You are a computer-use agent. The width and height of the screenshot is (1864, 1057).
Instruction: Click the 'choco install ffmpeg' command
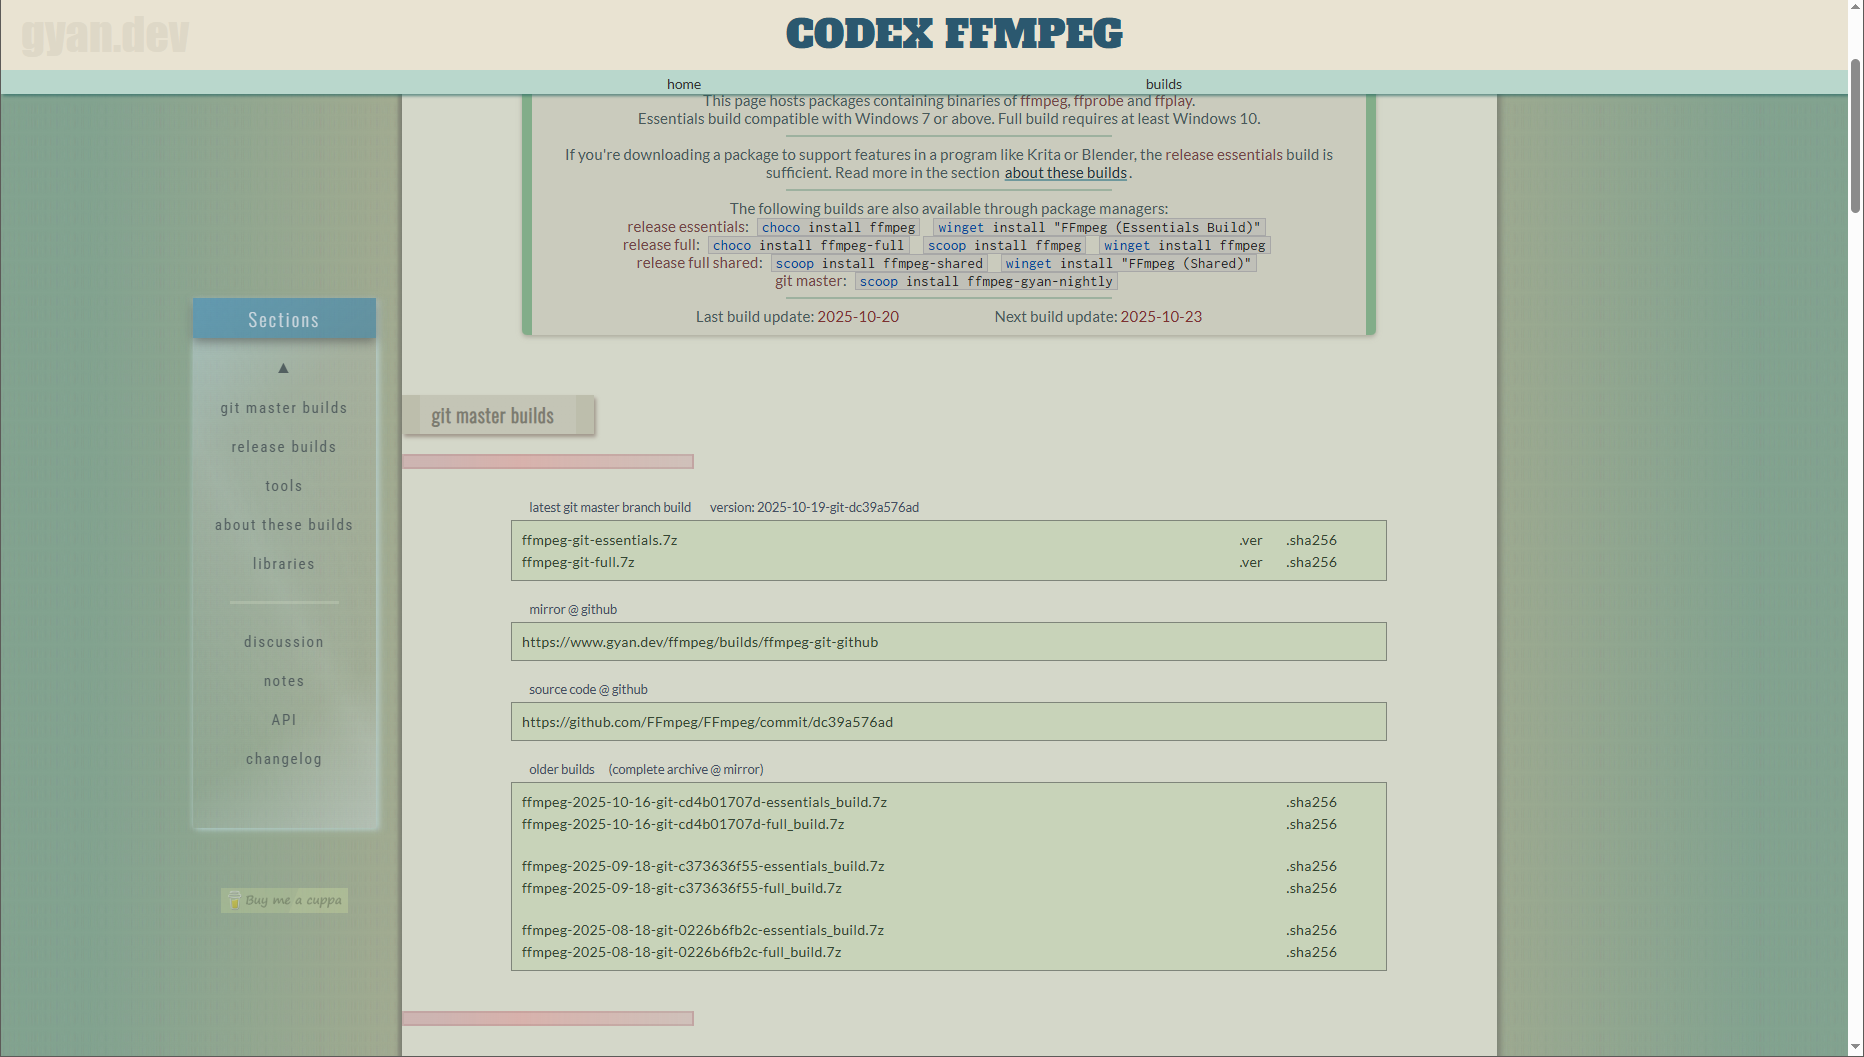pos(838,227)
